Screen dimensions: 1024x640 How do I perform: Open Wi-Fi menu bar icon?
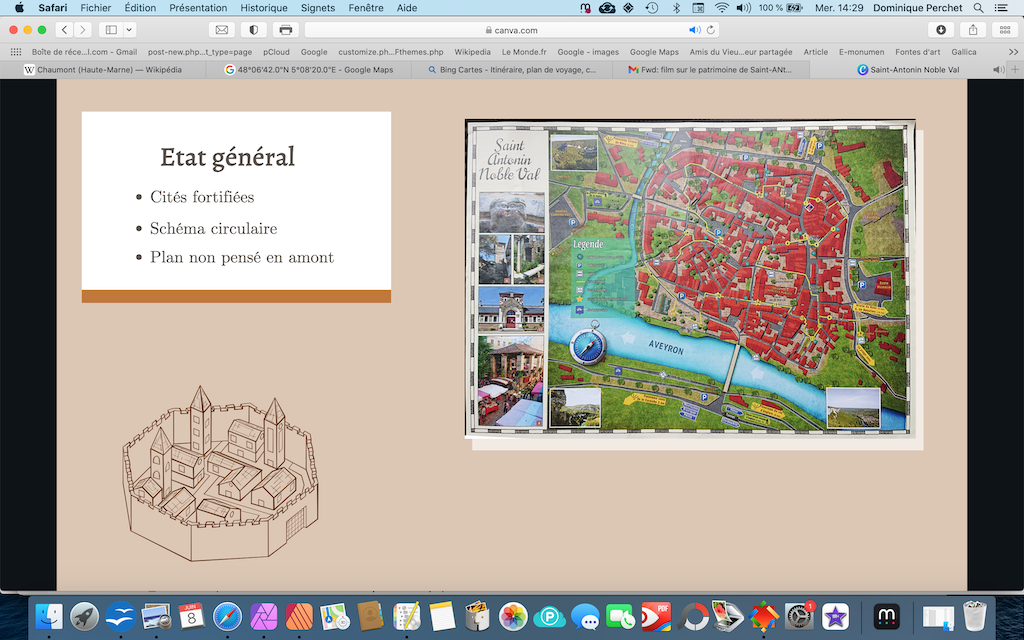[x=722, y=8]
